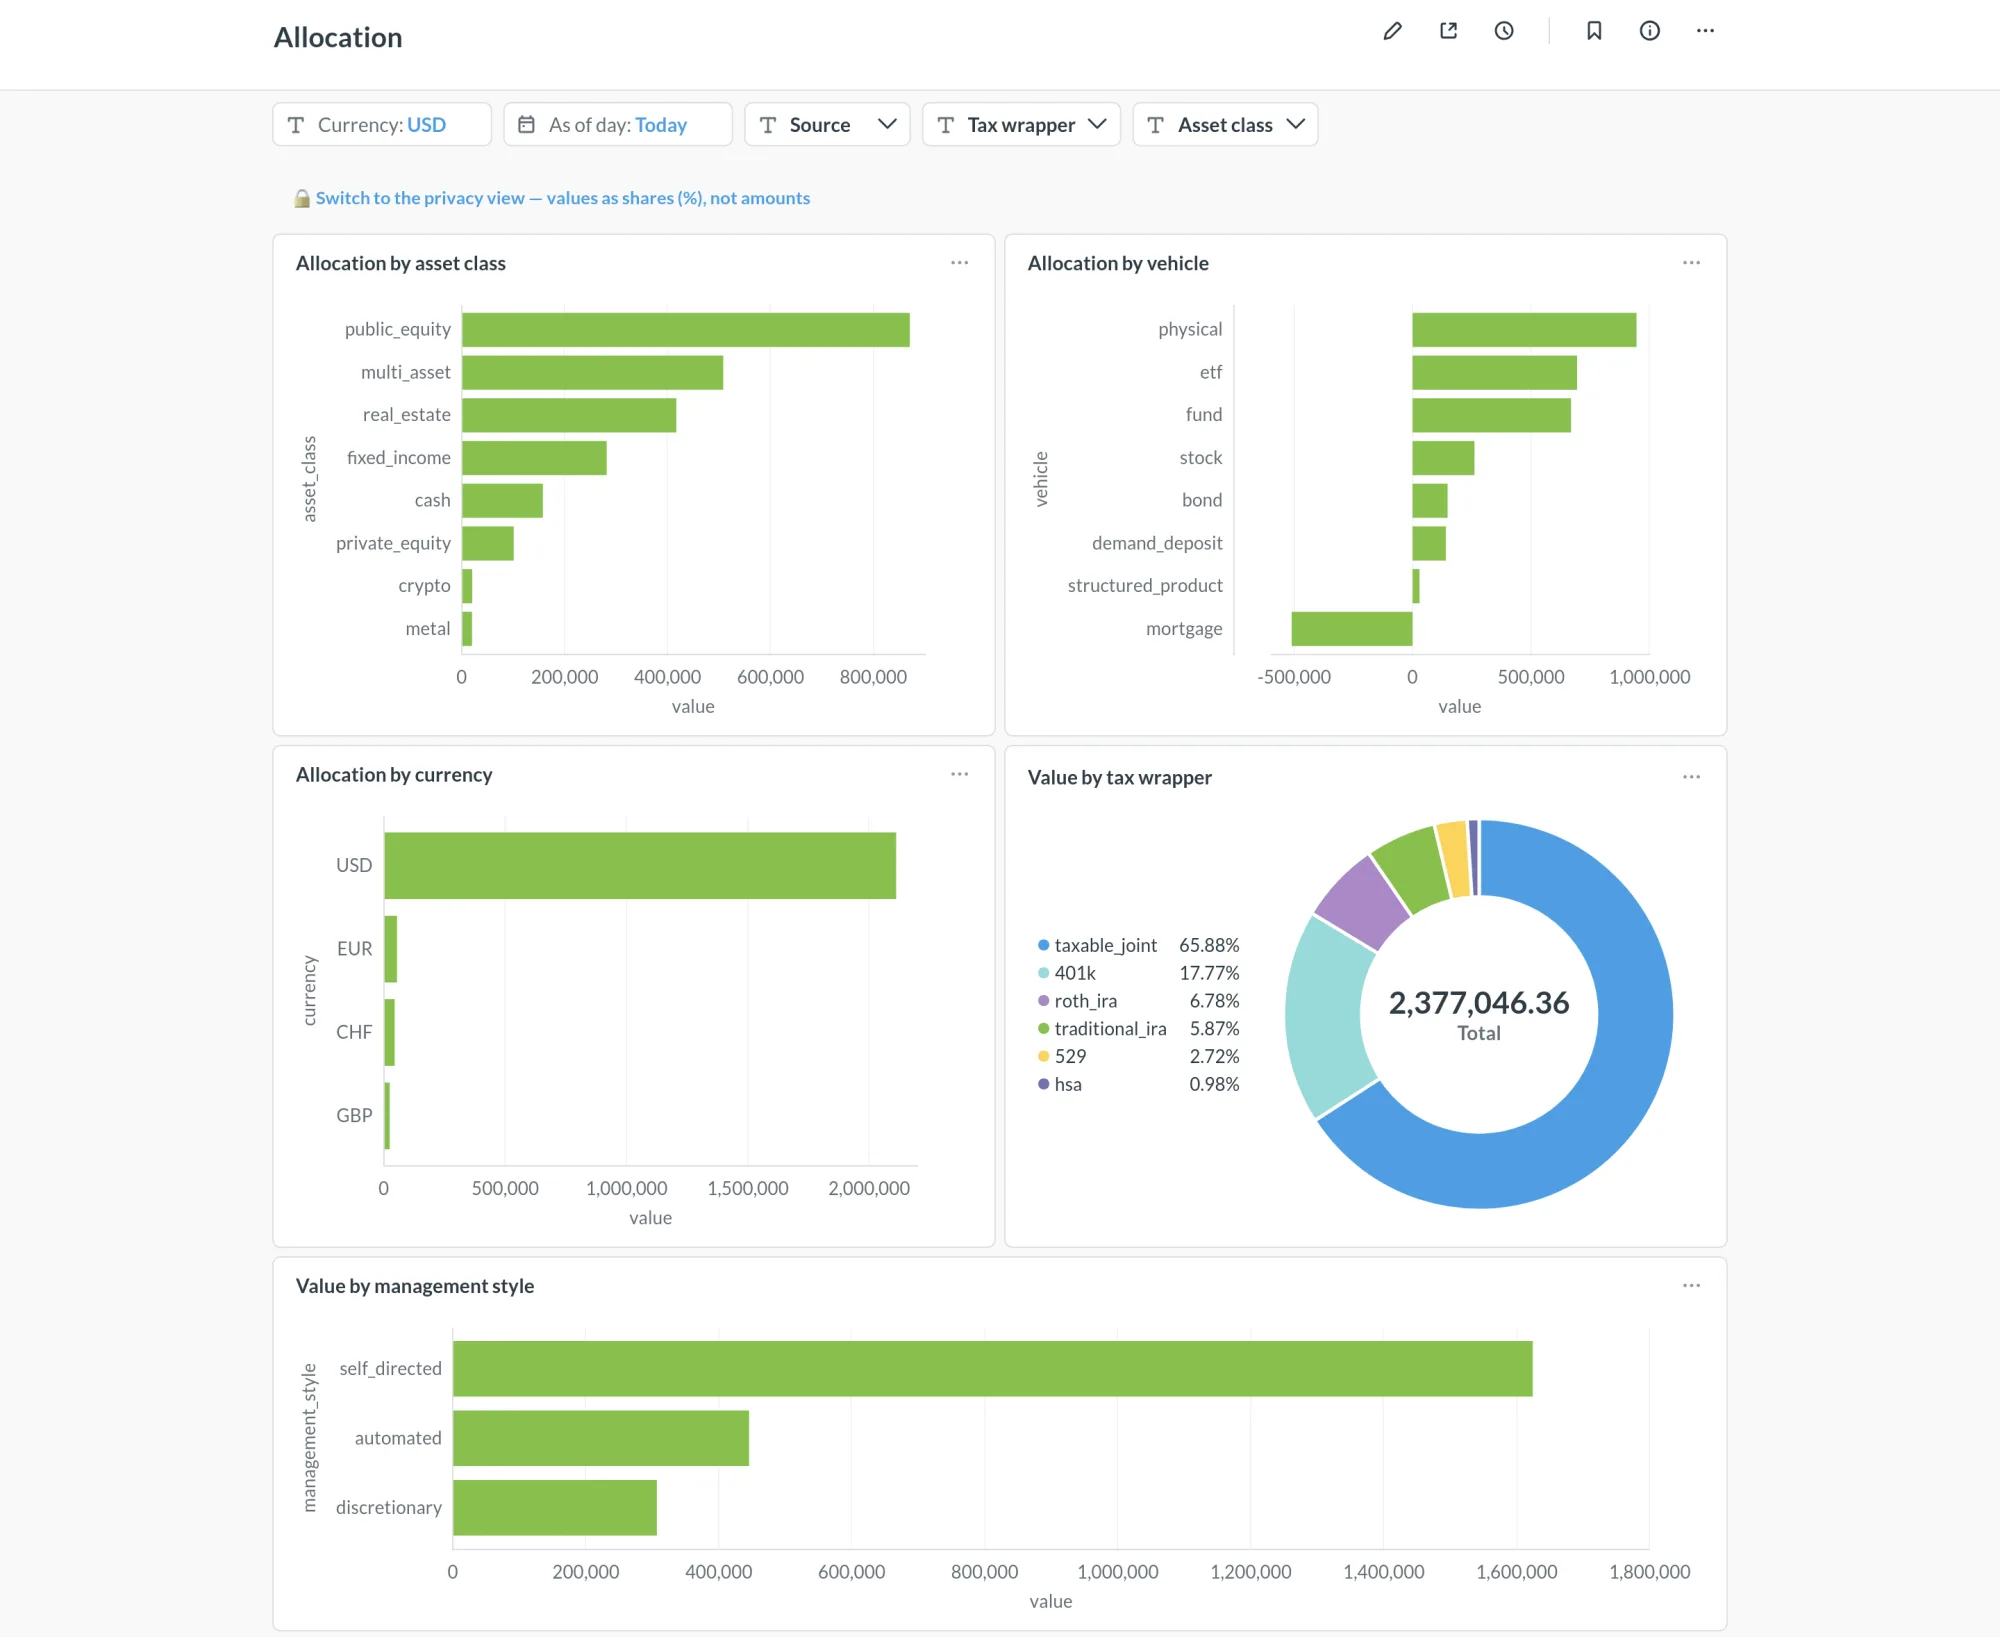The width and height of the screenshot is (2000, 1637).
Task: Click the Allocation dashboard heading
Action: click(x=338, y=38)
